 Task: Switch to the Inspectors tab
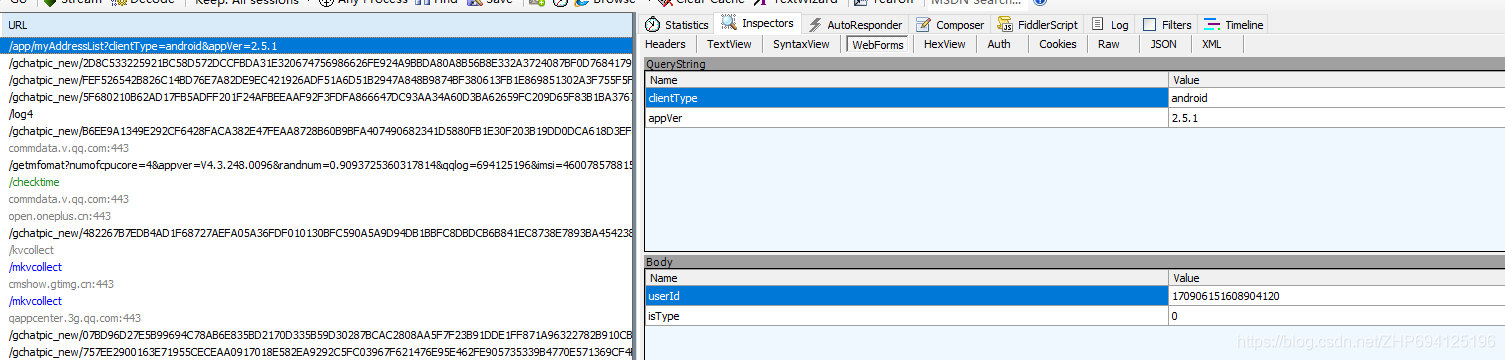tap(759, 23)
